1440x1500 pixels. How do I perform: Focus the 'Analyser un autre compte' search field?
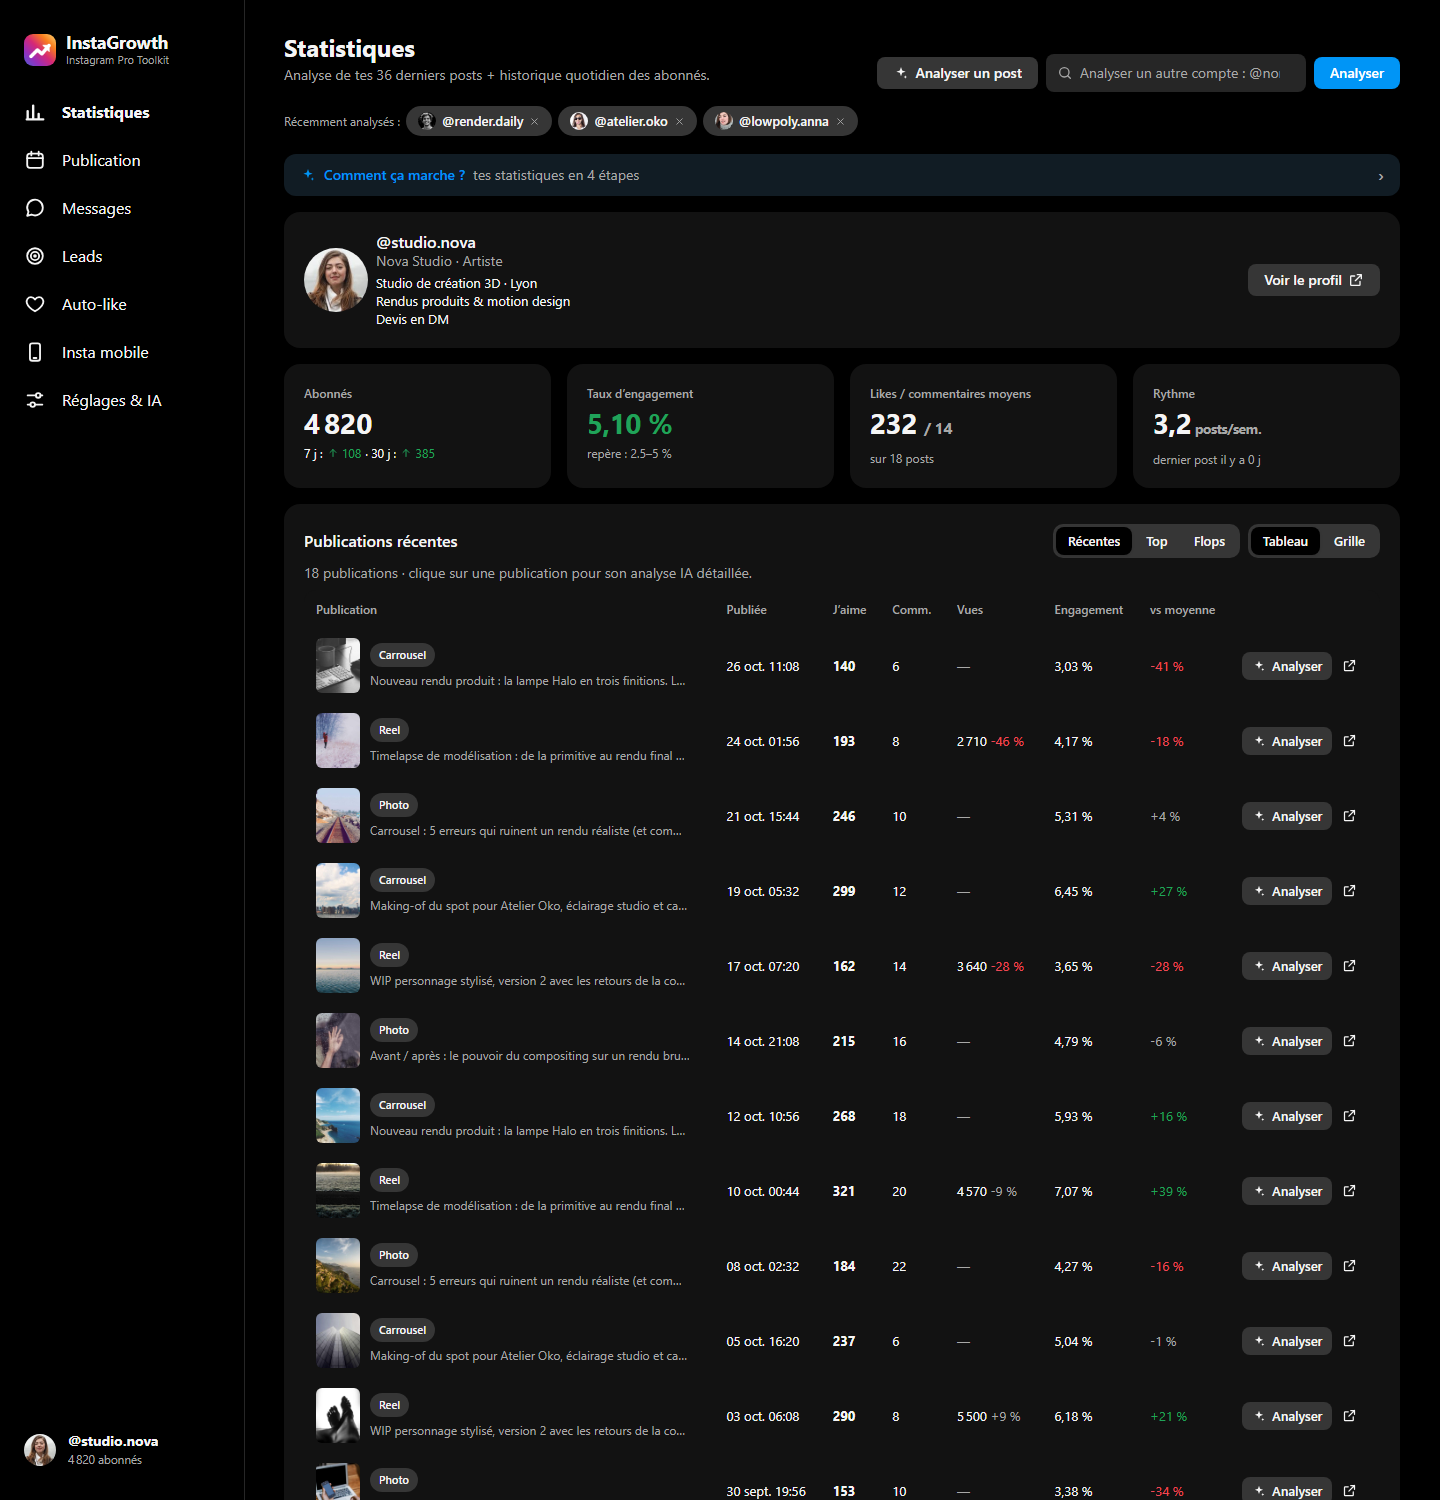pos(1176,73)
